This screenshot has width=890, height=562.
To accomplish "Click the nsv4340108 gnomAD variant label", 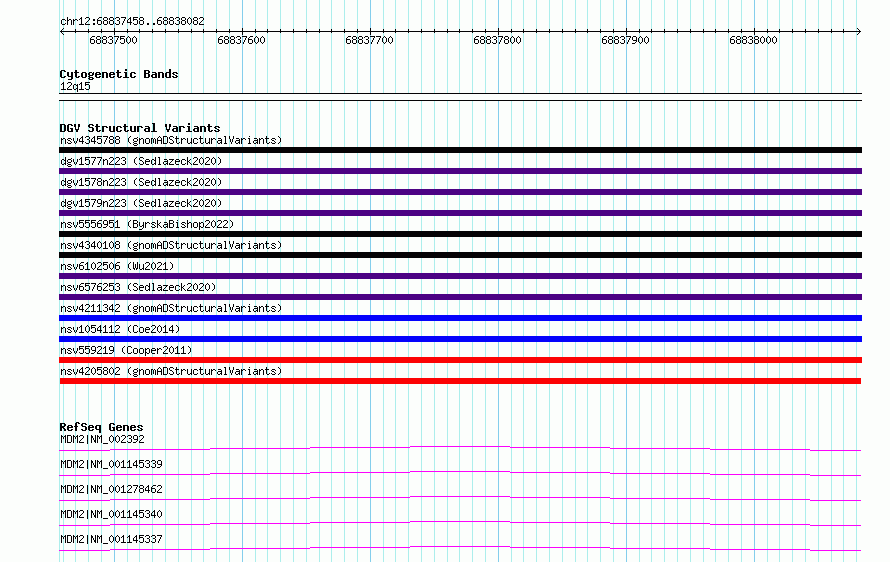I will 171,245.
